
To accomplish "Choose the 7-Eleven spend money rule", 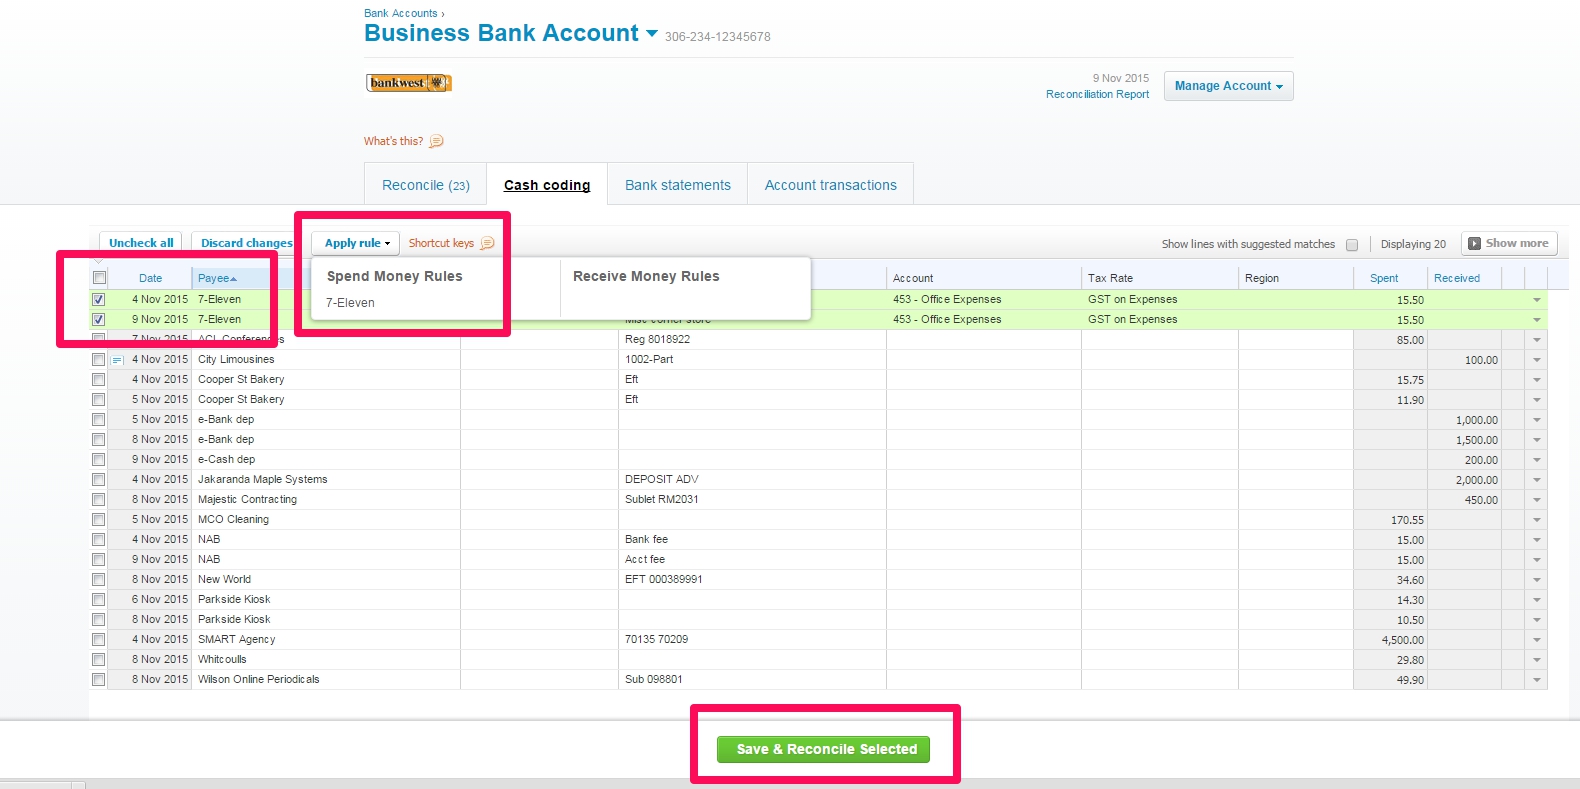I will point(350,303).
